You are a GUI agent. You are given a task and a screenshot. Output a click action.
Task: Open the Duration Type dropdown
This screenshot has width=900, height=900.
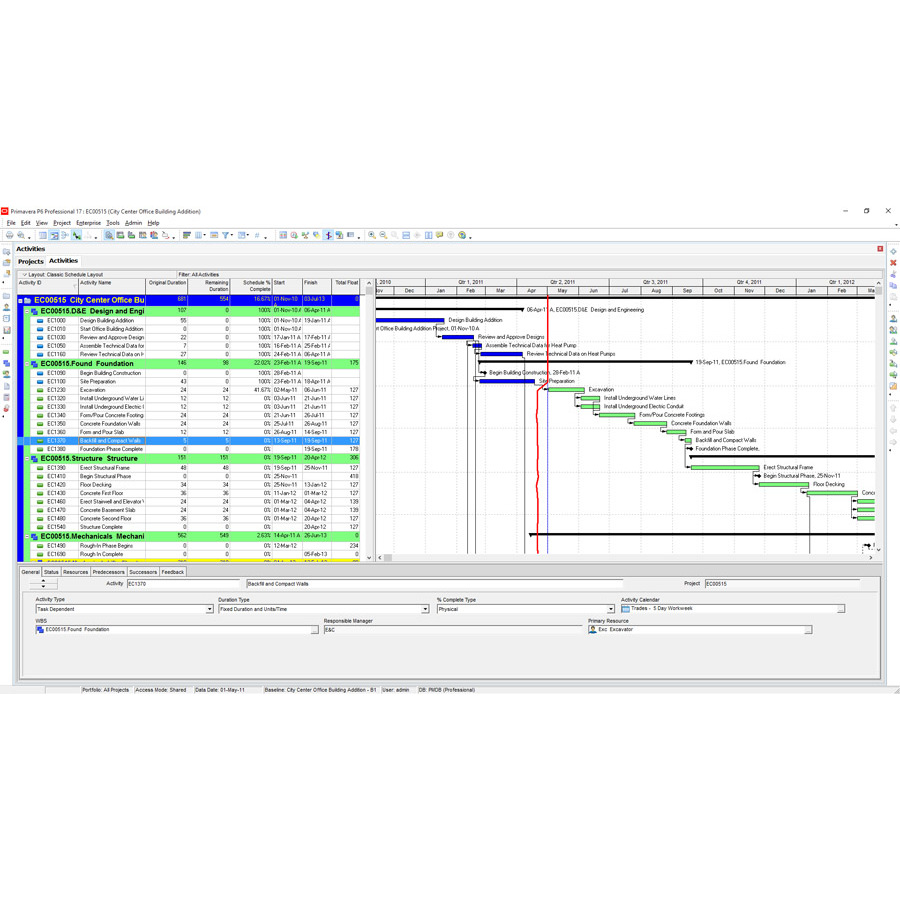[x=425, y=608]
